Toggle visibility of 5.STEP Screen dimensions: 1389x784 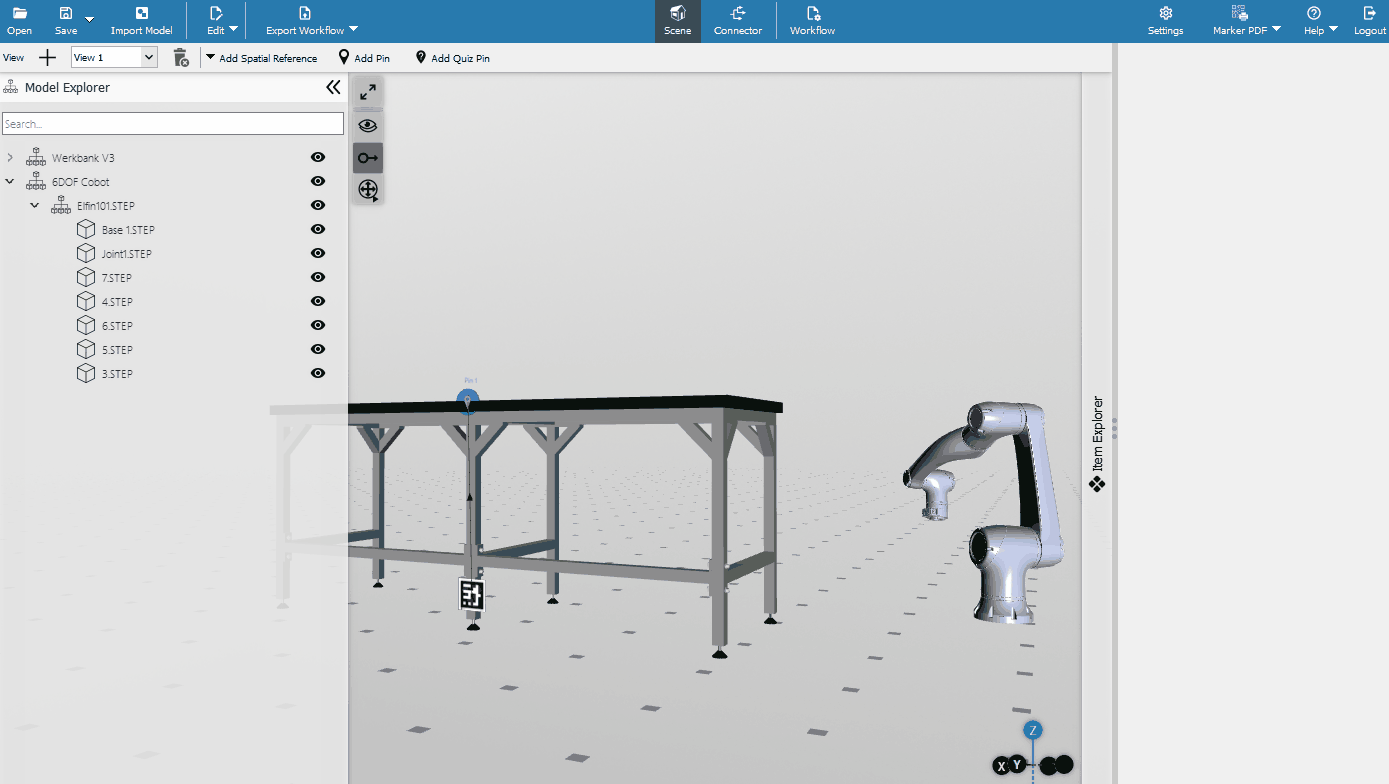click(x=318, y=349)
